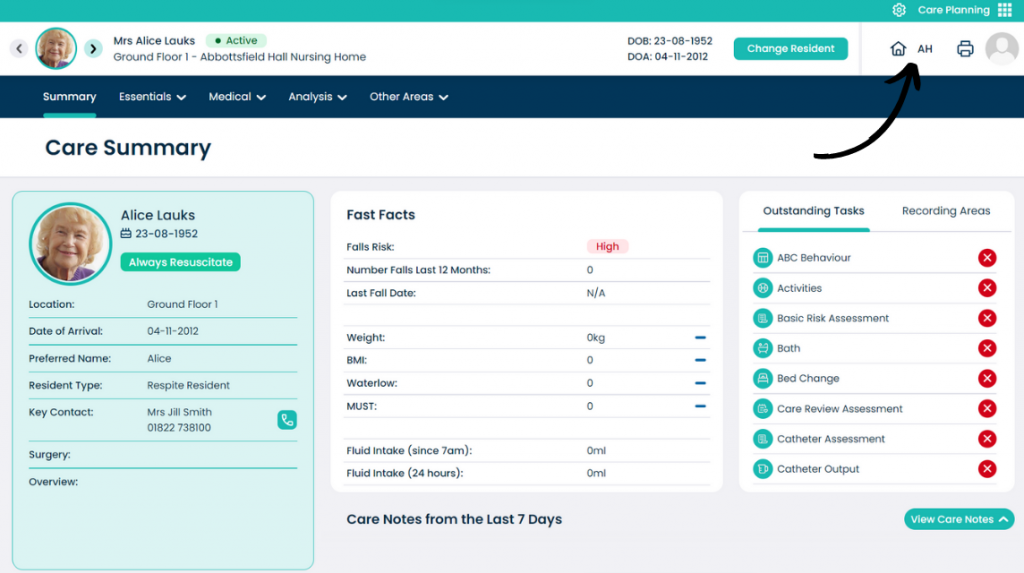Click Always Resuscitate badge
Viewport: 1024px width, 573px height.
tap(180, 262)
